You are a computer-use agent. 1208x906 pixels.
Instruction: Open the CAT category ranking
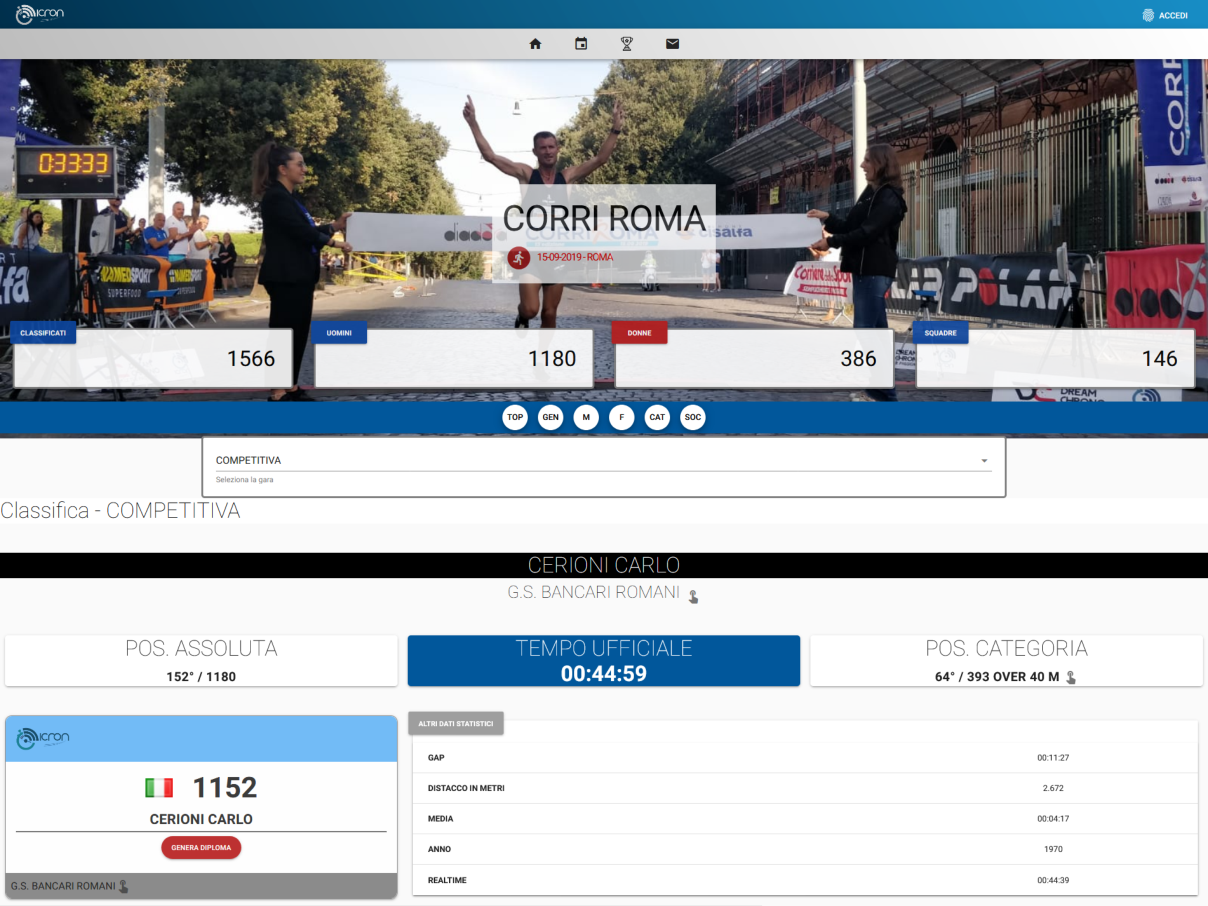click(657, 417)
